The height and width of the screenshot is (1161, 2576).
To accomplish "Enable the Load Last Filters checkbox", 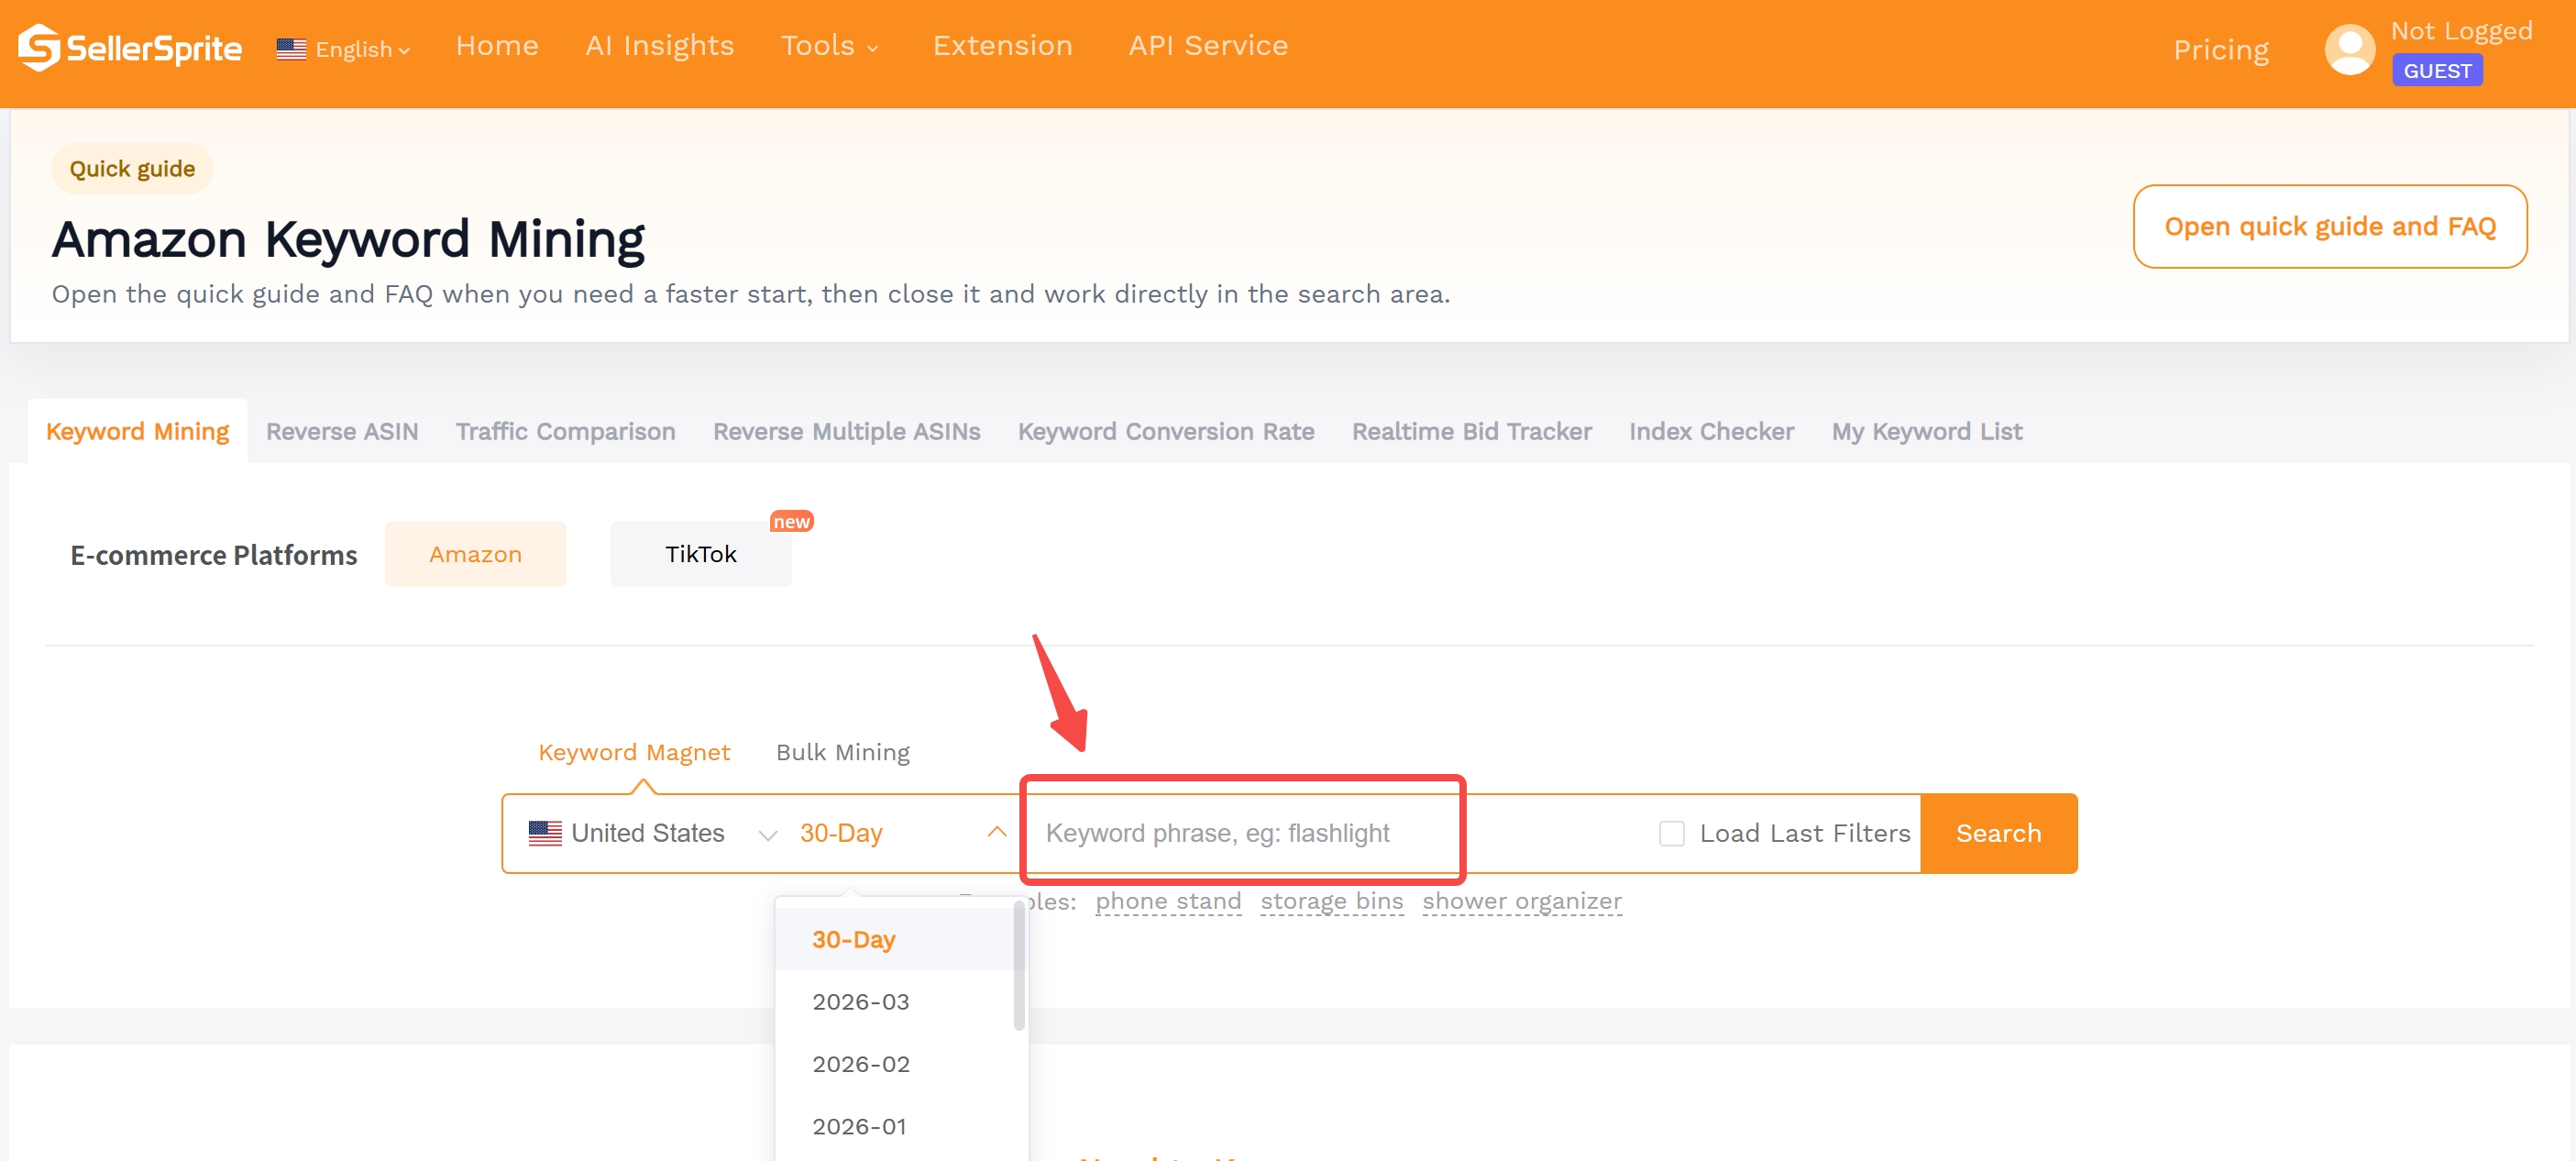I will [1672, 832].
